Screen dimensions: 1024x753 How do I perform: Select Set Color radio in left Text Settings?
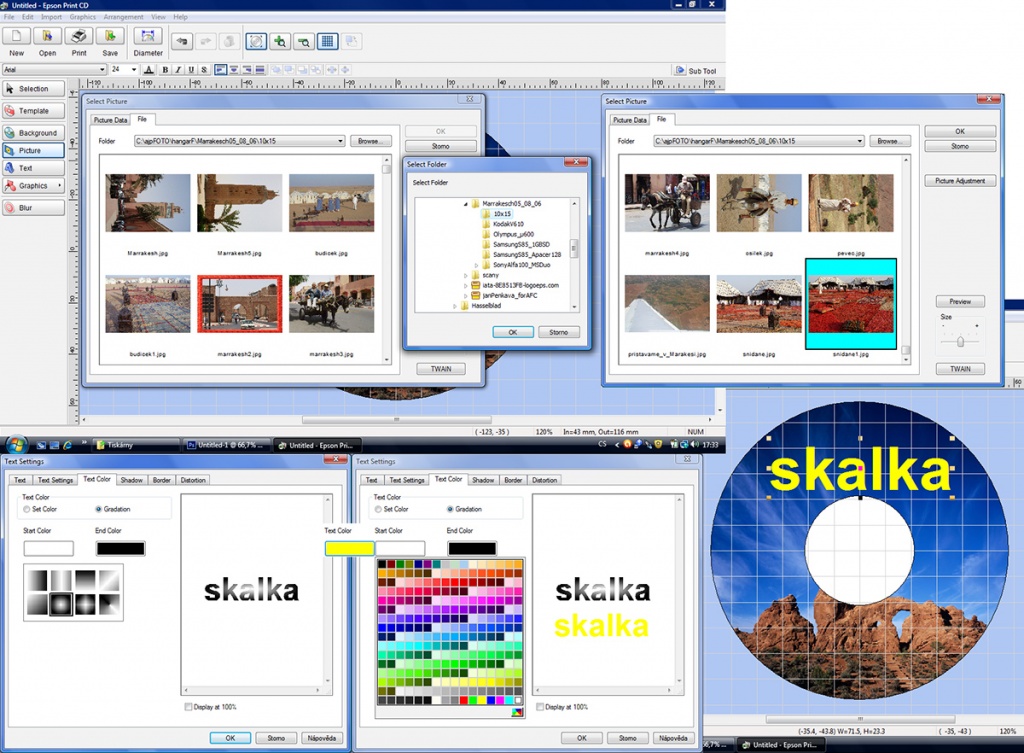coord(27,509)
